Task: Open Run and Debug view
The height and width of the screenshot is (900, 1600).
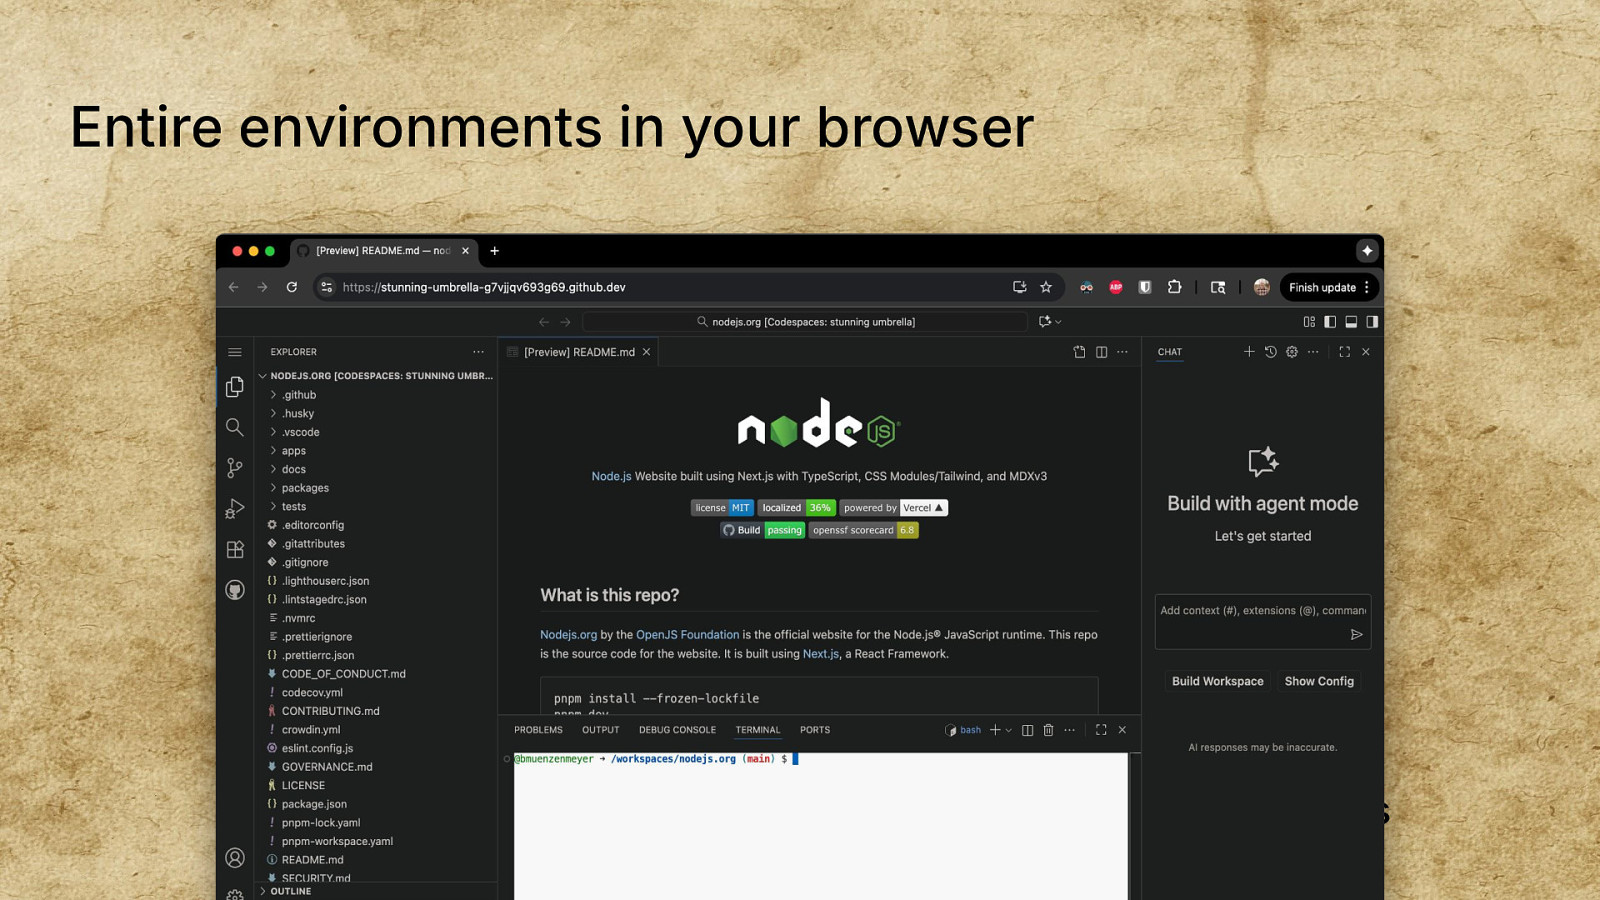Action: [235, 509]
